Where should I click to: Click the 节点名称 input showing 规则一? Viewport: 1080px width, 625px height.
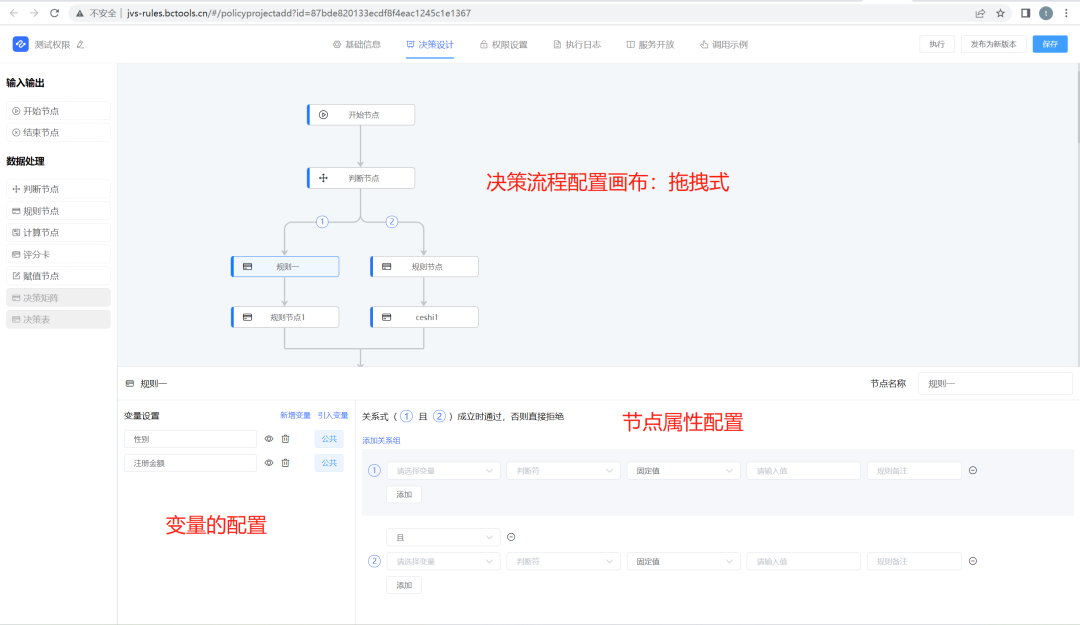(x=995, y=383)
